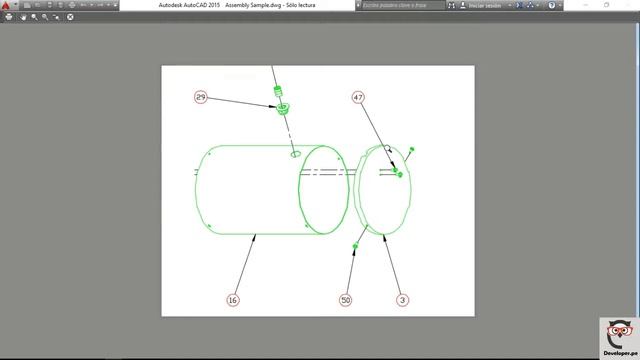Screen dimensions: 640x360
Task: Open Autodesk Exchange Apps icon
Action: 519,5
